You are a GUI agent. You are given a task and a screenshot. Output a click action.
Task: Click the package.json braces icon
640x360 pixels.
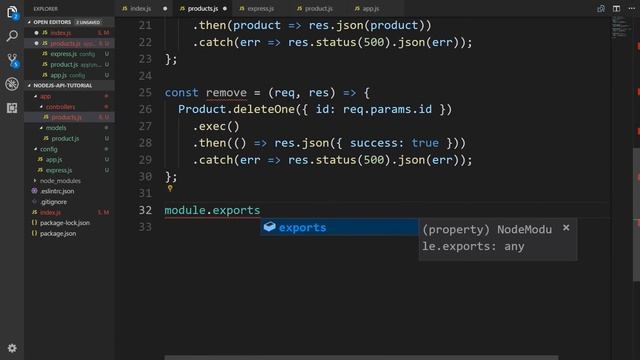(x=34, y=233)
